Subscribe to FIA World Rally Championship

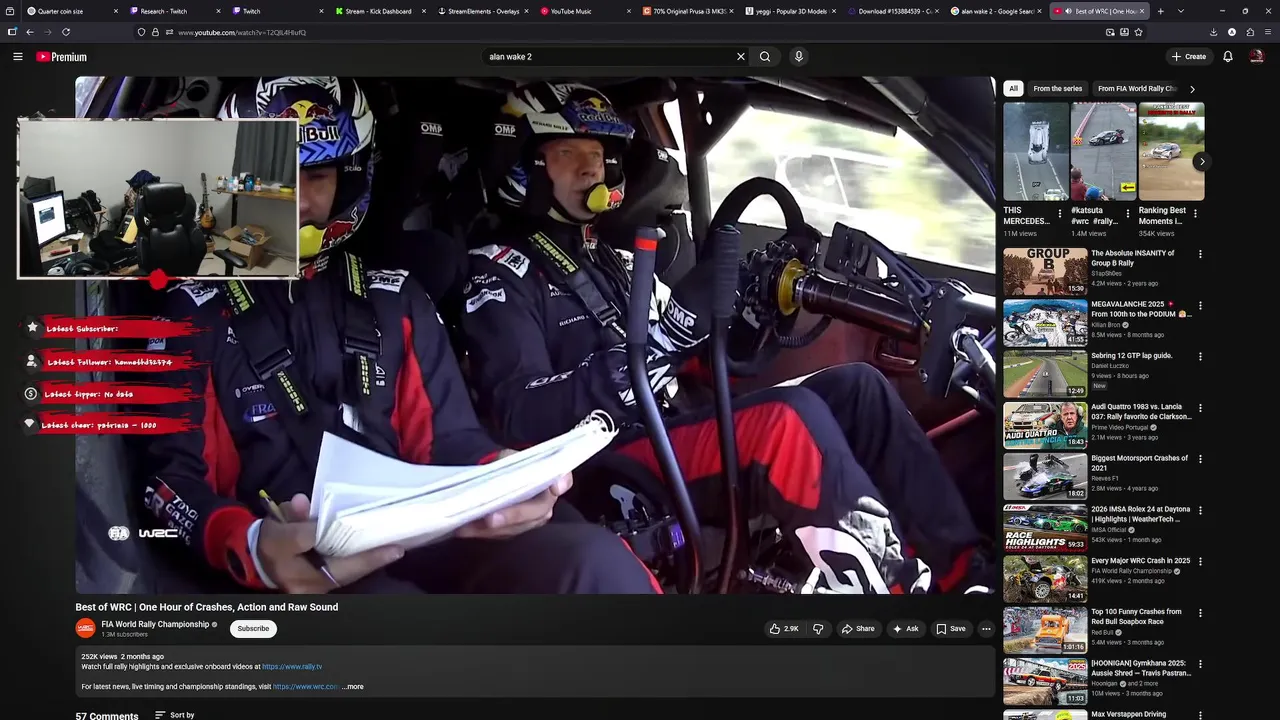[253, 629]
